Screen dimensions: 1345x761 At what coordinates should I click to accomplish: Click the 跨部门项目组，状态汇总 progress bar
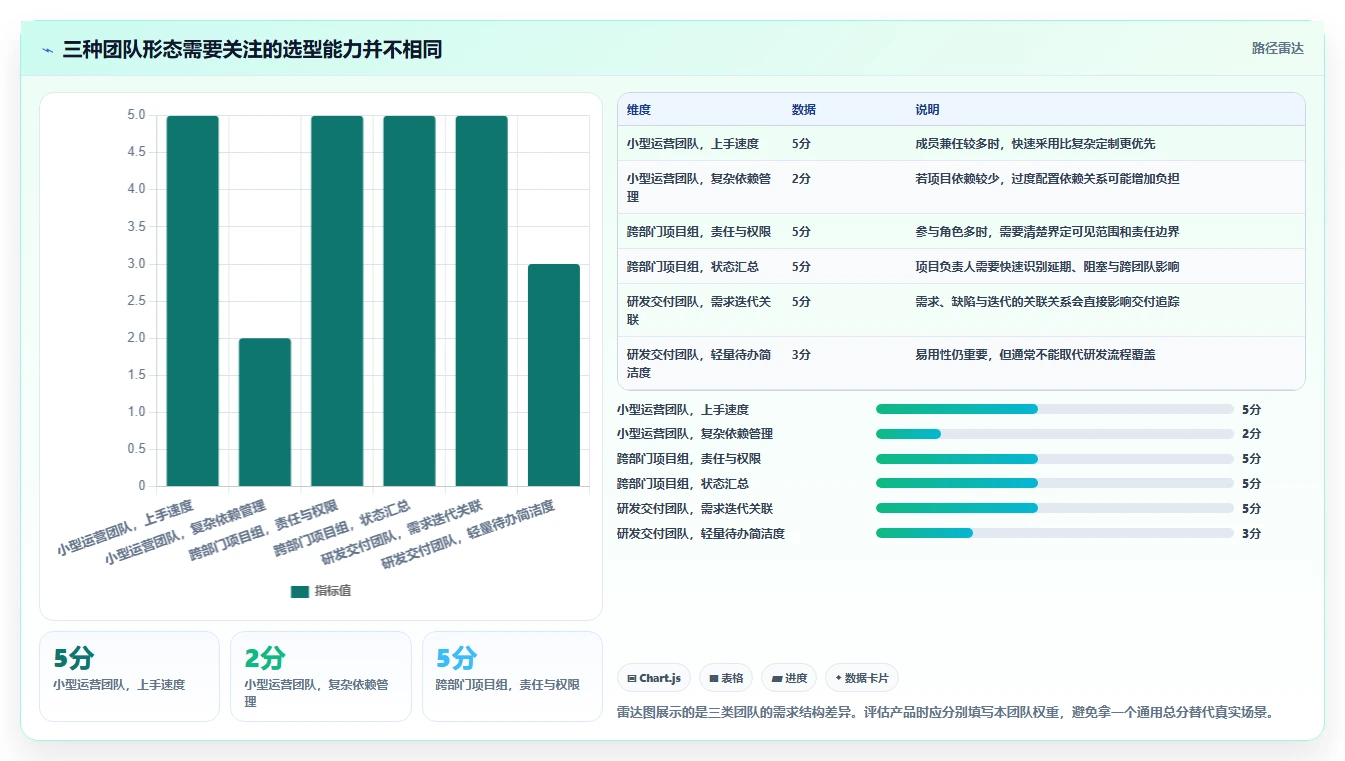[x=1055, y=484]
